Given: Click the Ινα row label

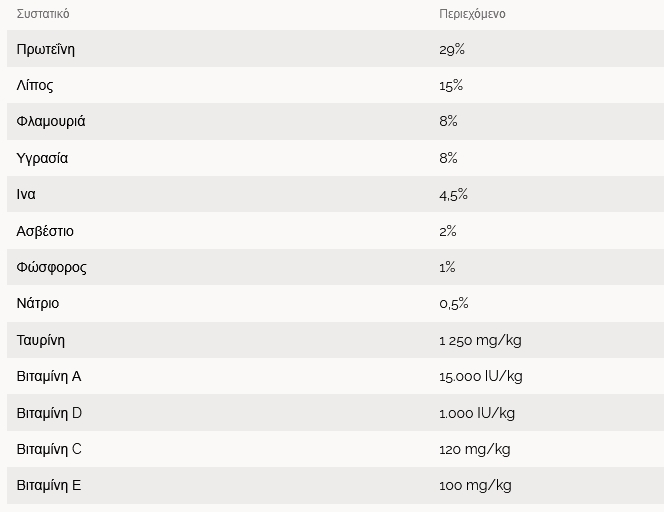Looking at the screenshot, I should pyautogui.click(x=26, y=194).
